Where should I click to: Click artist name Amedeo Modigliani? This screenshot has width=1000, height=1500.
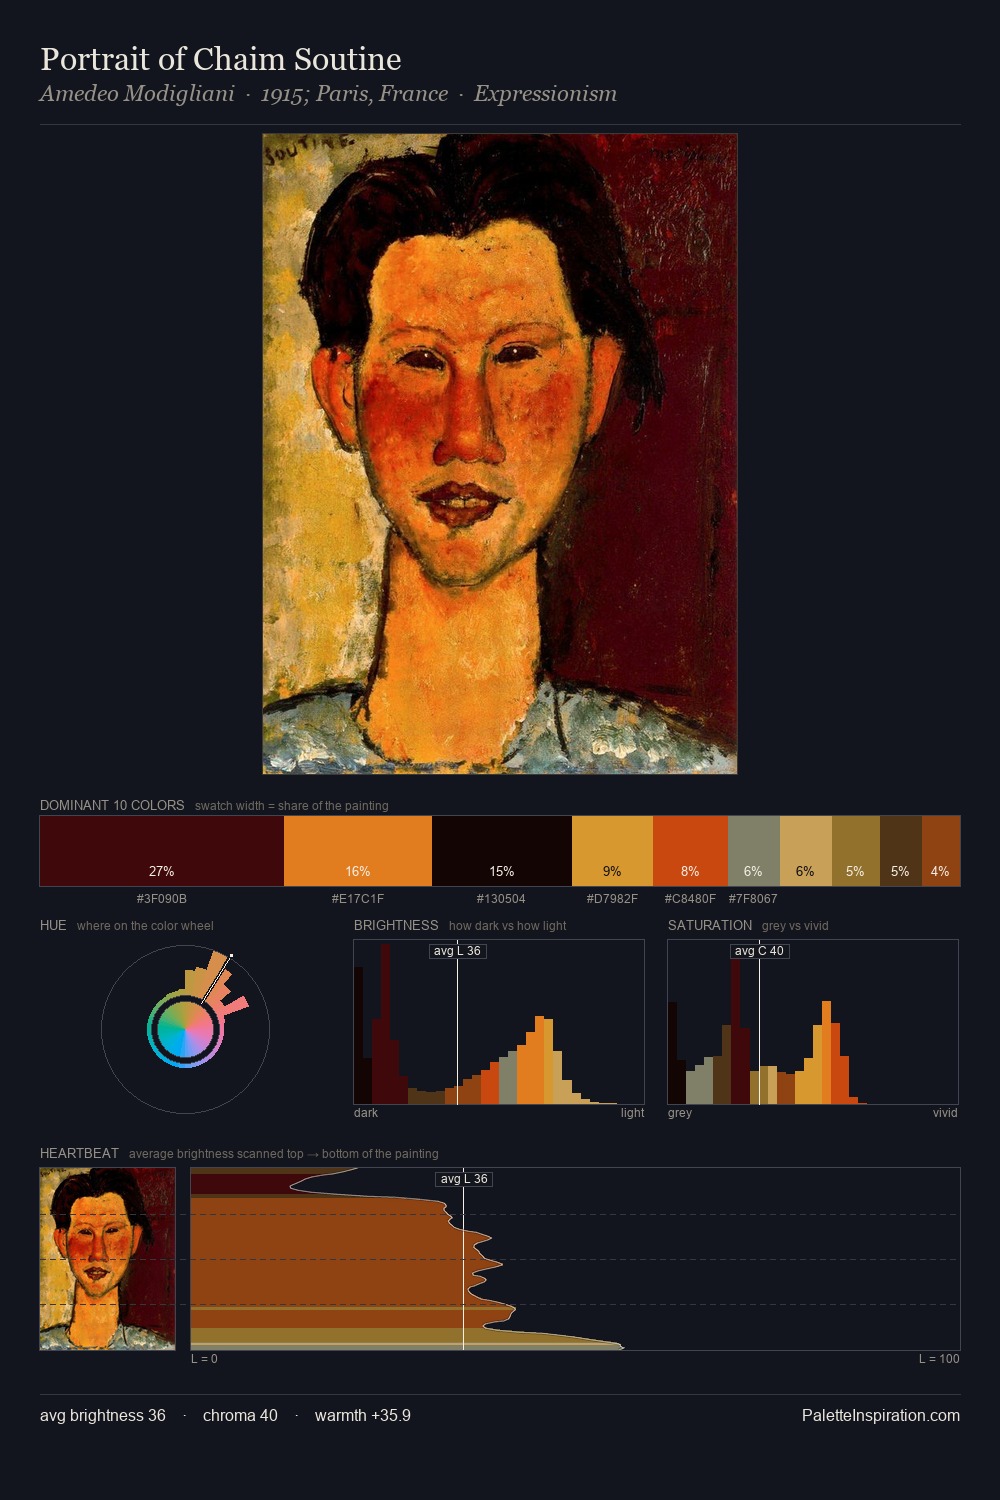137,94
